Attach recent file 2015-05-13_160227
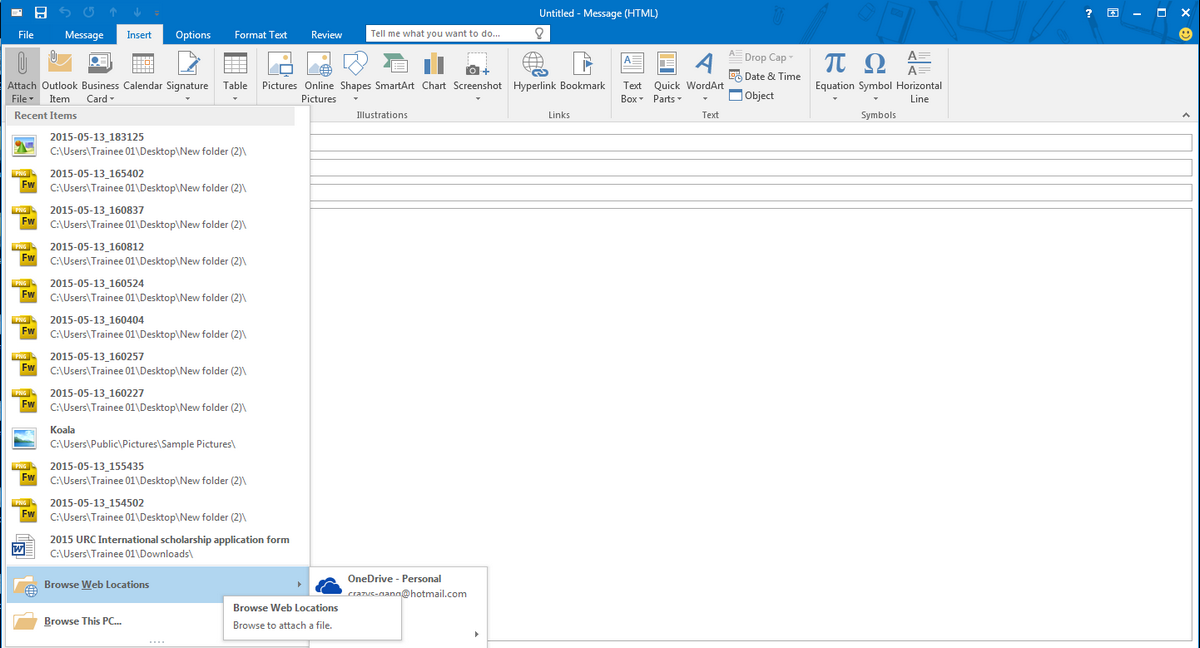 pos(158,400)
